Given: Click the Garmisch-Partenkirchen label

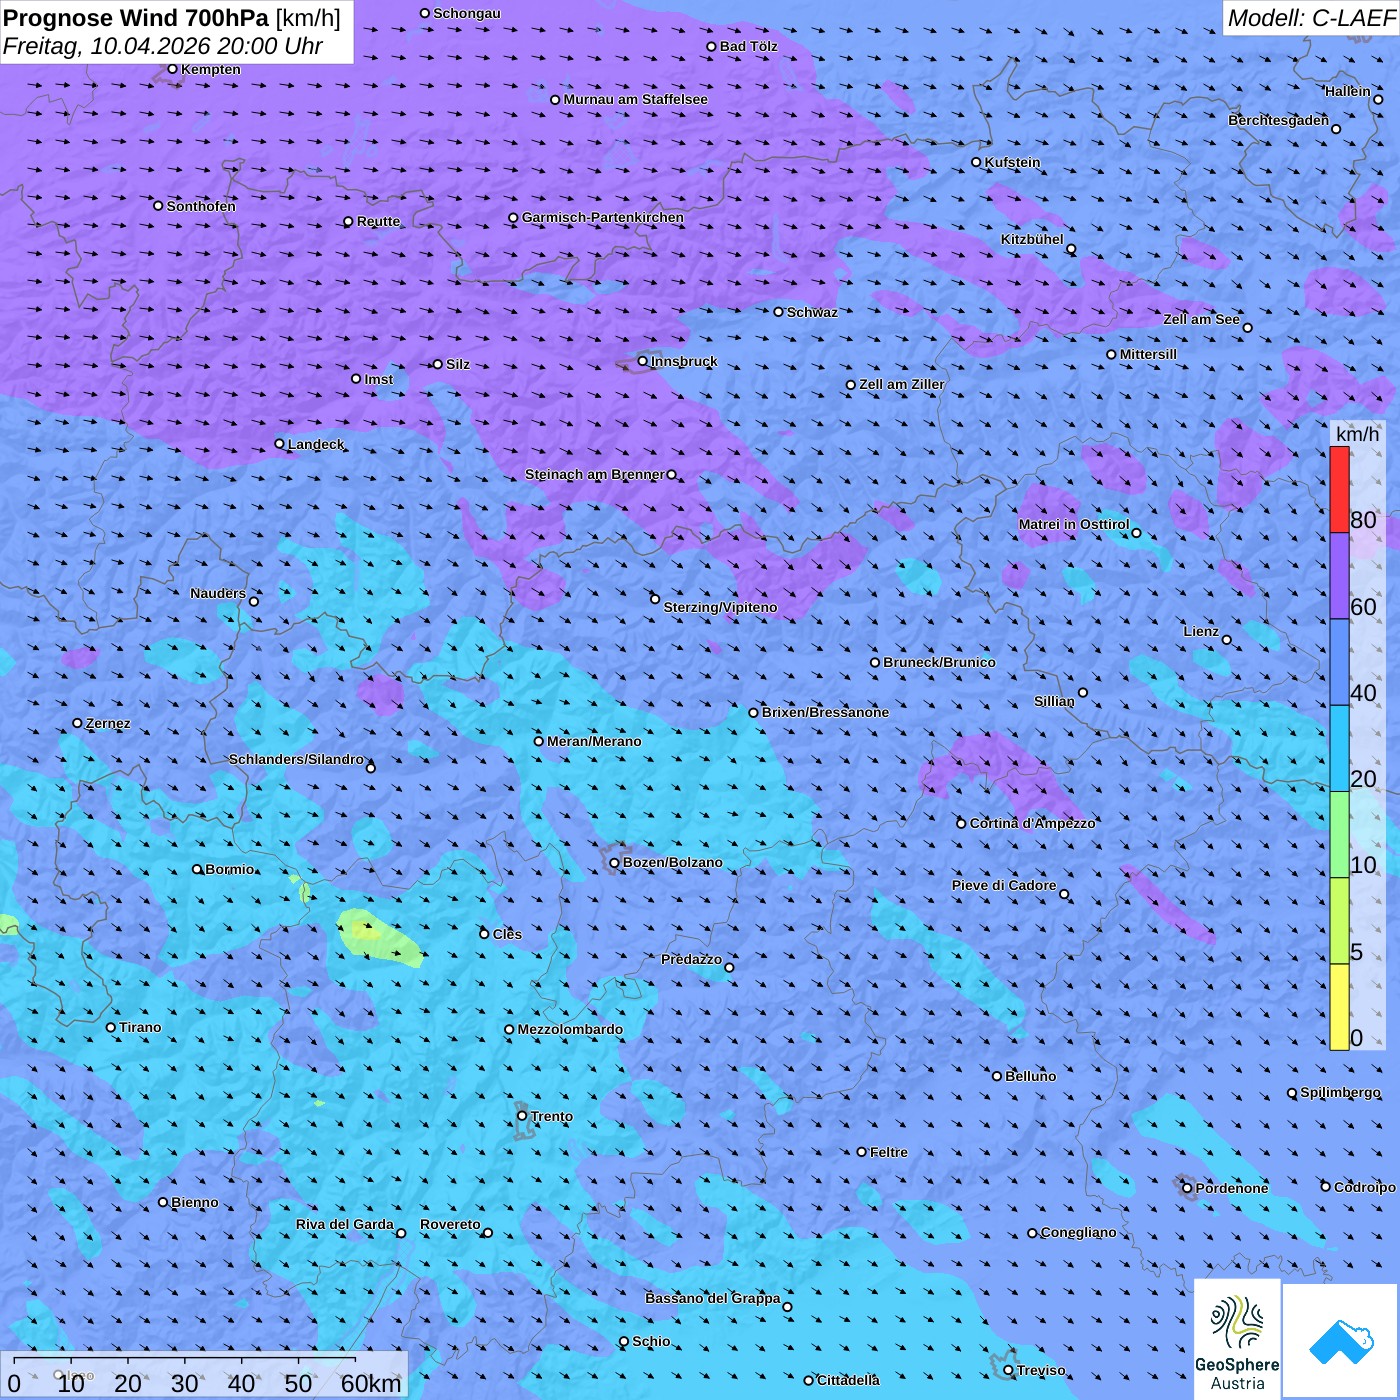Looking at the screenshot, I should point(603,217).
